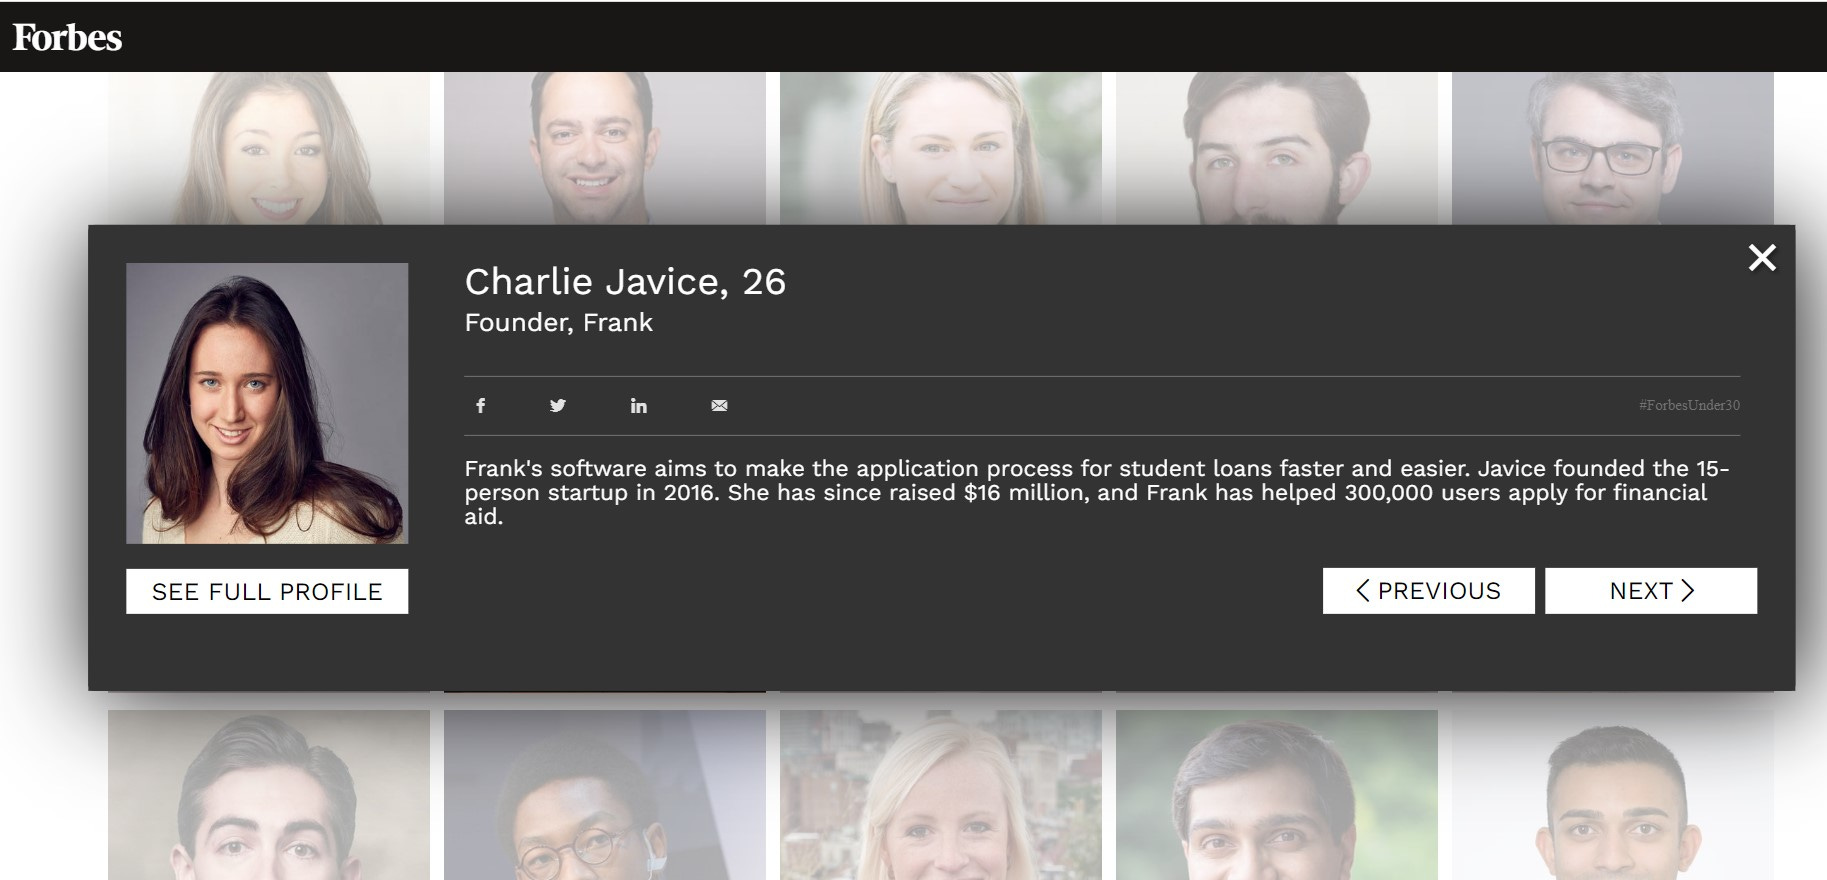
Task: Click the Founder, Frank subtitle
Action: pyautogui.click(x=558, y=323)
